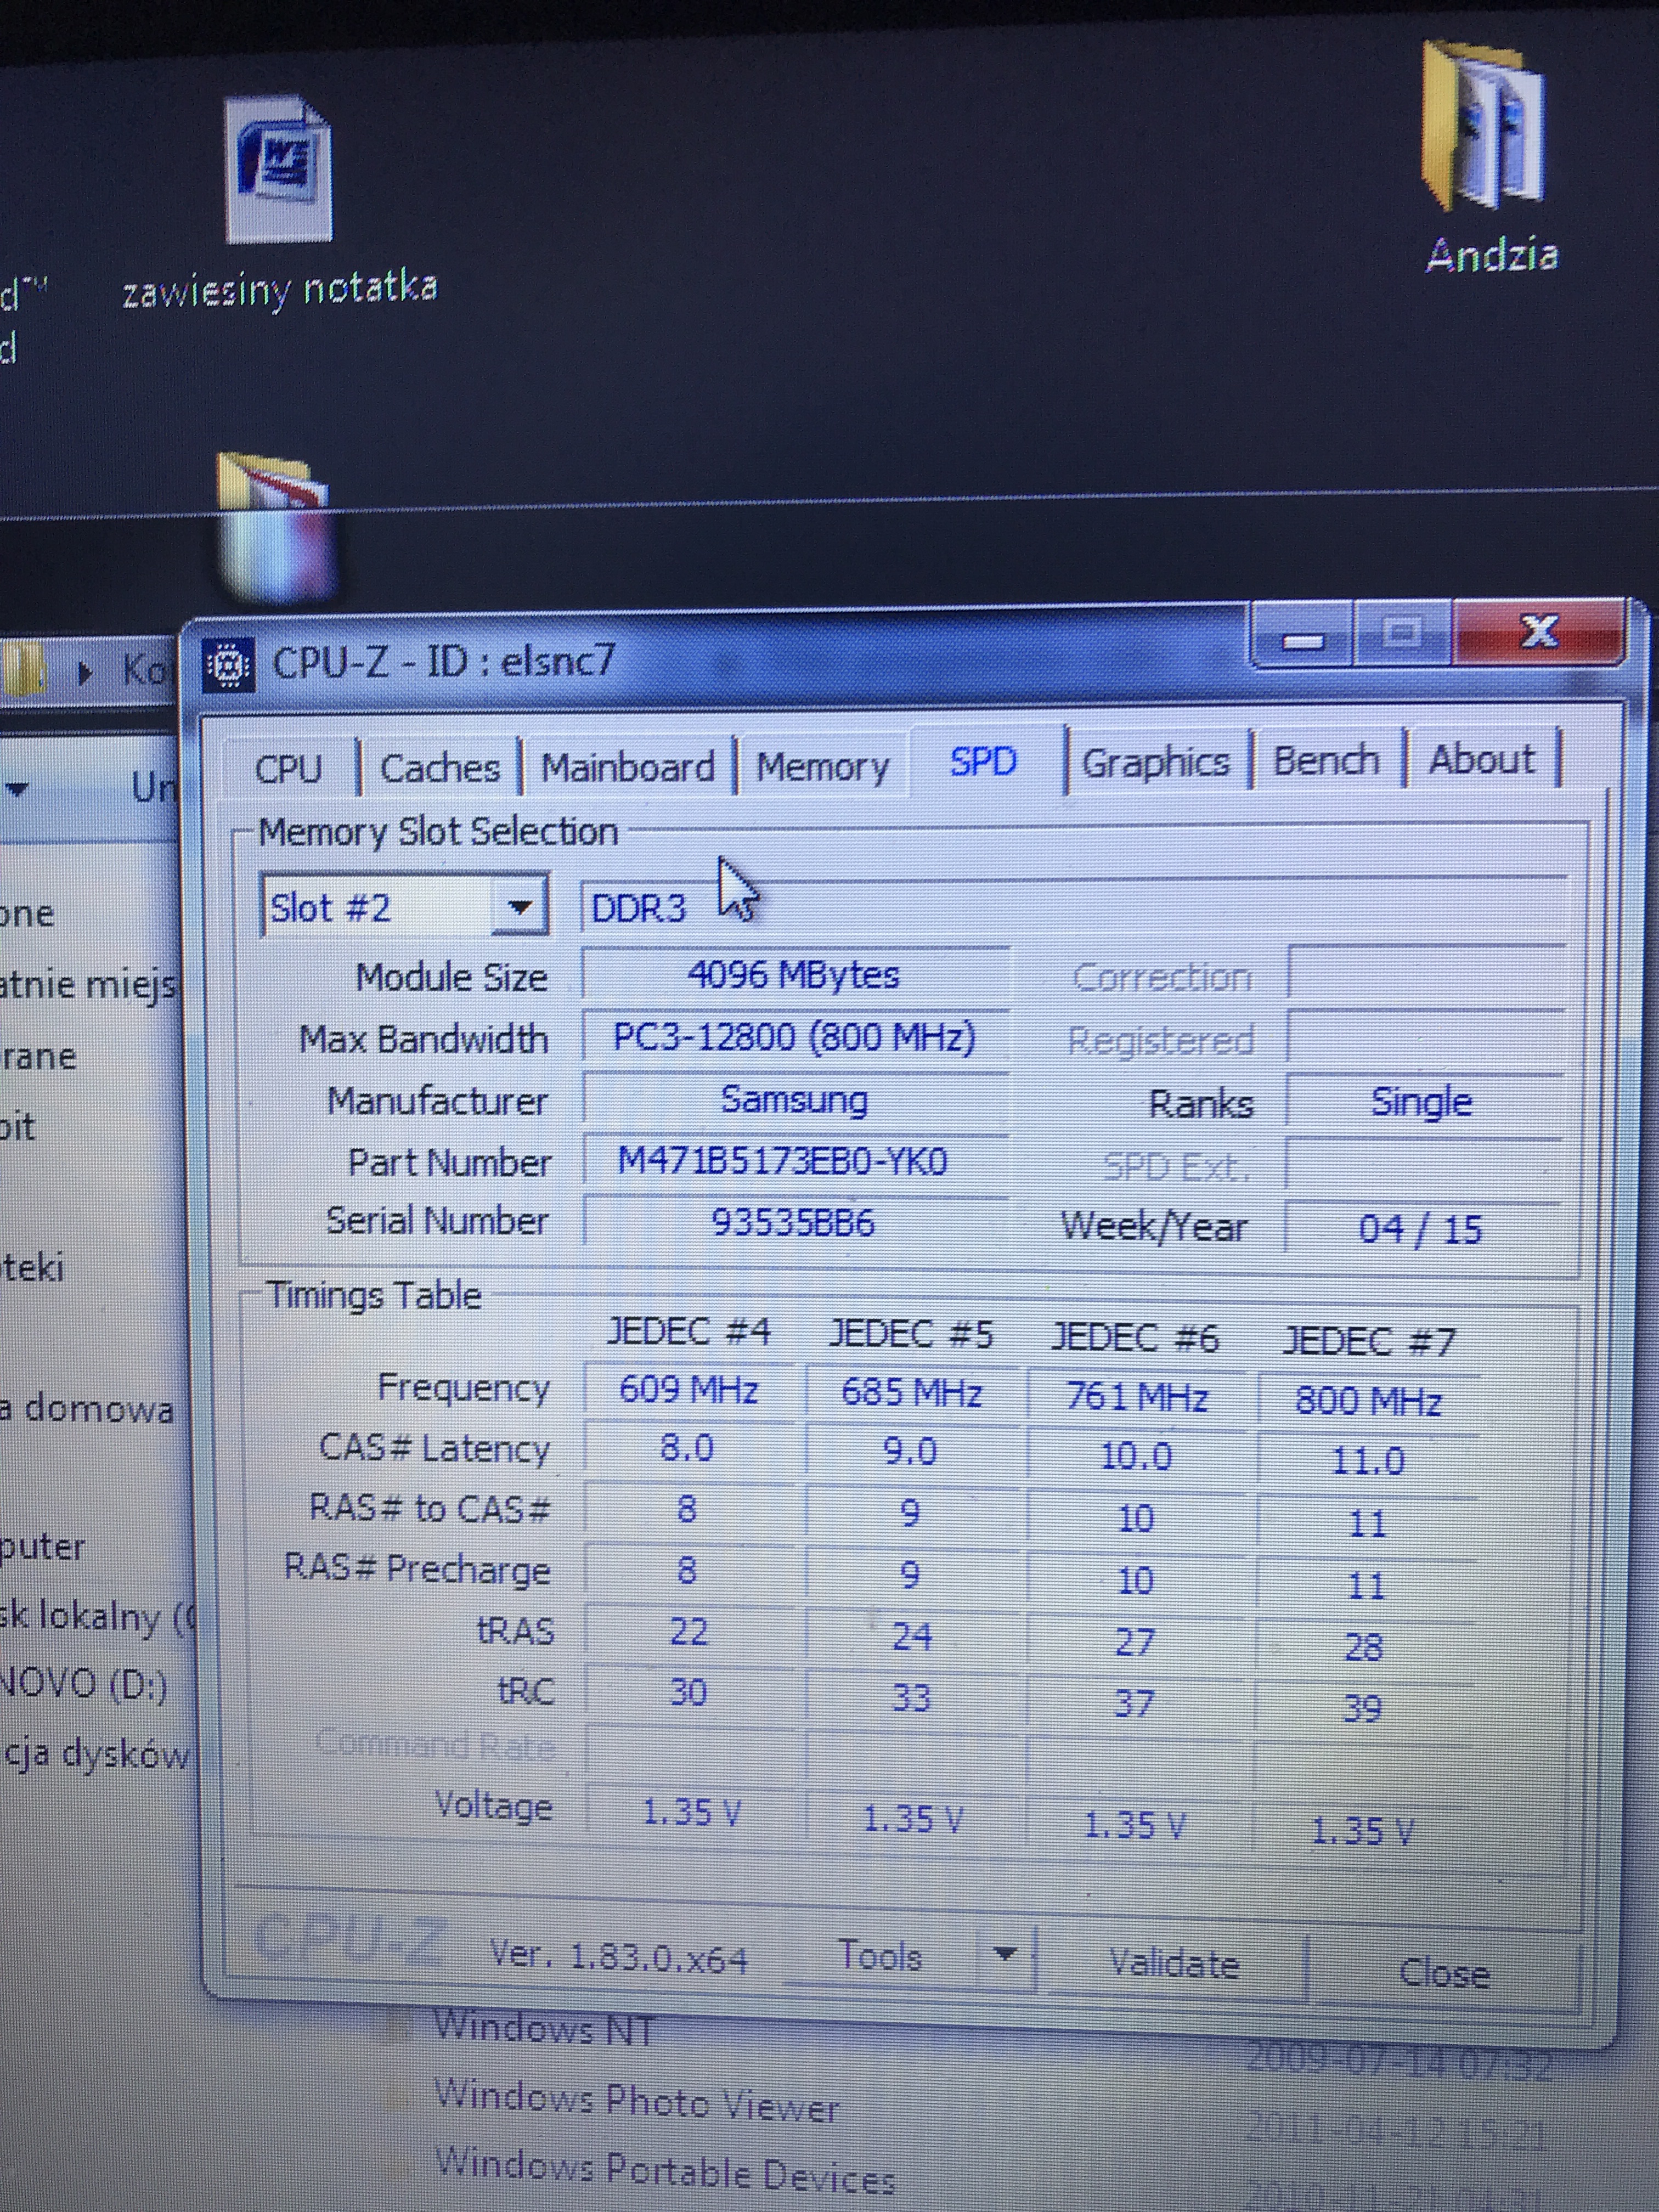Click the Week/Year value 04 / 15
Screen dimensions: 1659x2212
[1420, 1229]
